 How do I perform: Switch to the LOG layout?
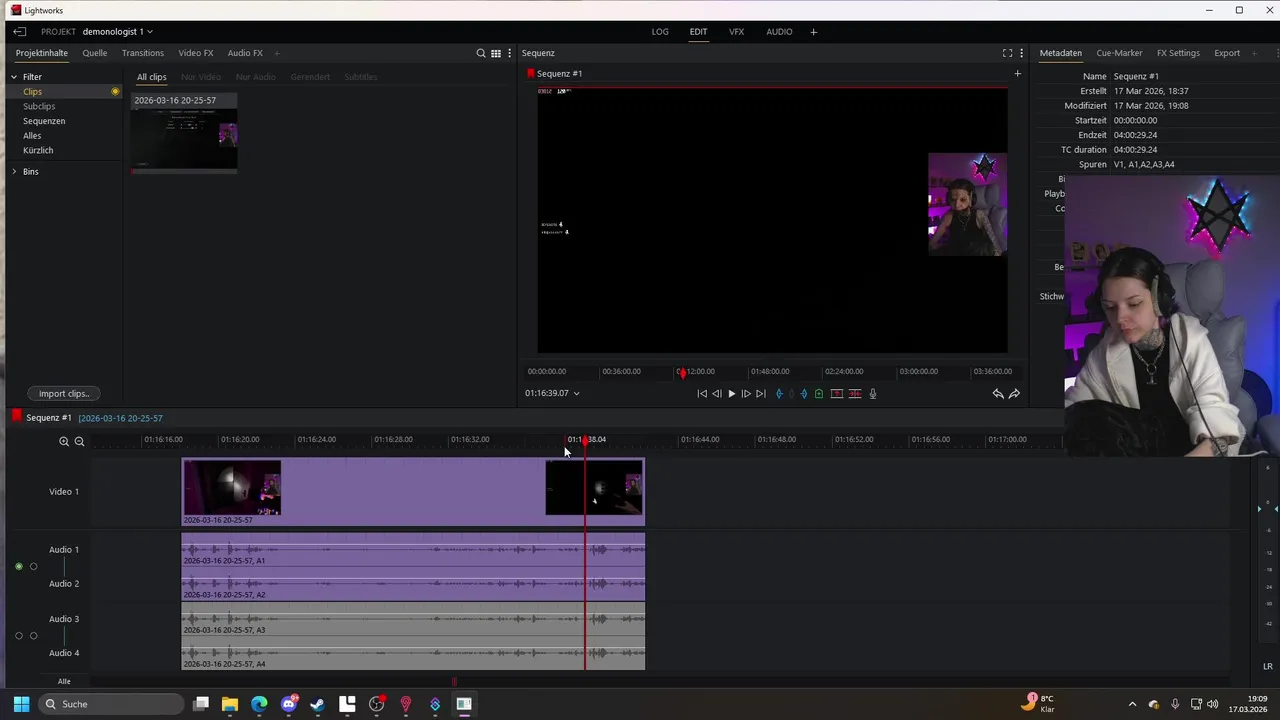pyautogui.click(x=660, y=32)
